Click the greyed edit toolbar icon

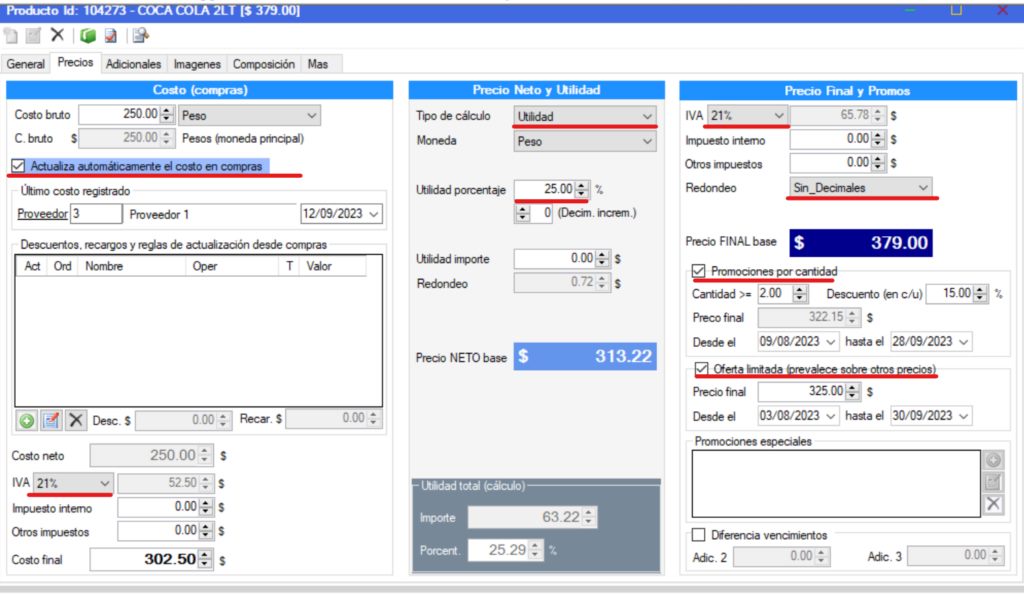[x=33, y=35]
